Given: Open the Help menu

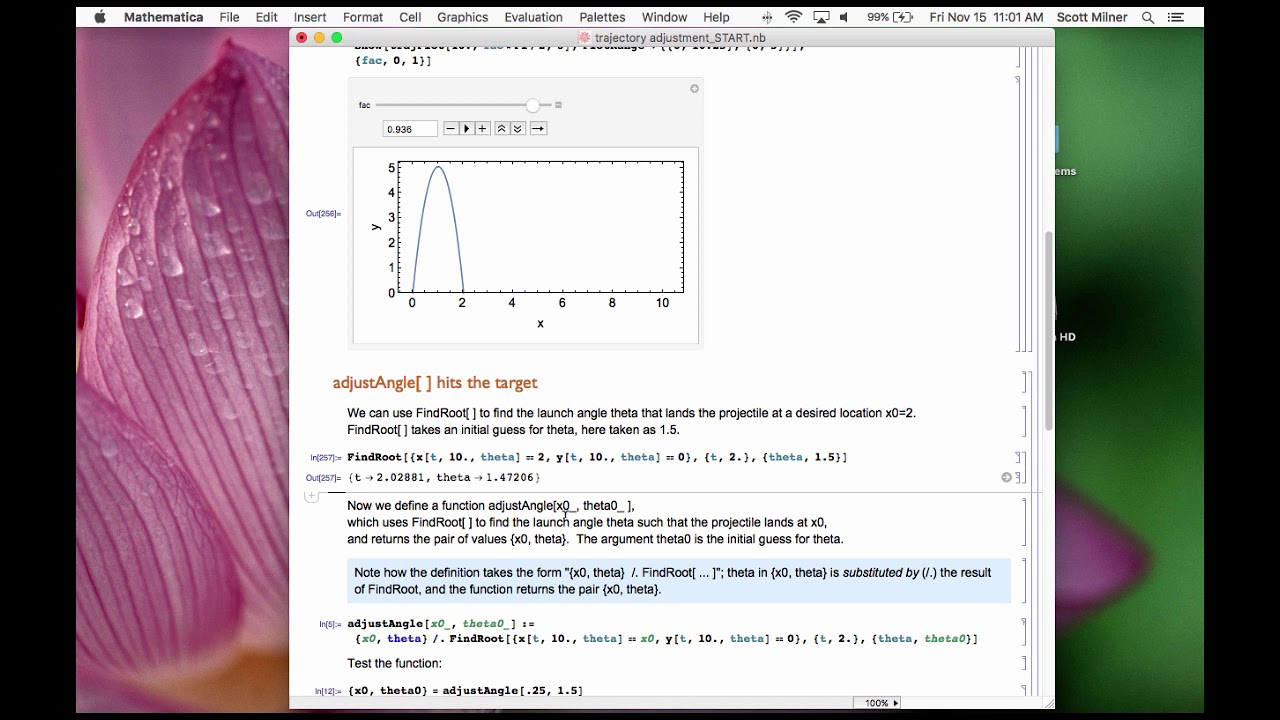Looking at the screenshot, I should [716, 17].
